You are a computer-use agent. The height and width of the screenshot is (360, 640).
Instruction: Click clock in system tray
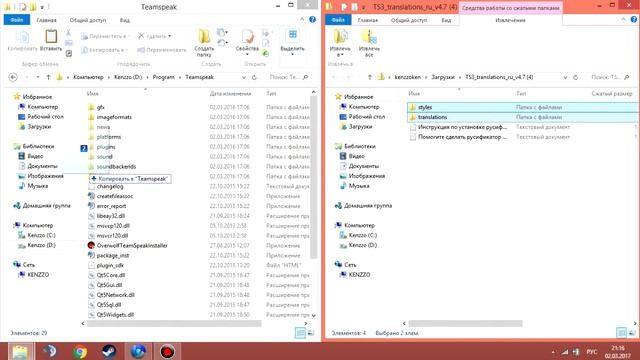618,351
